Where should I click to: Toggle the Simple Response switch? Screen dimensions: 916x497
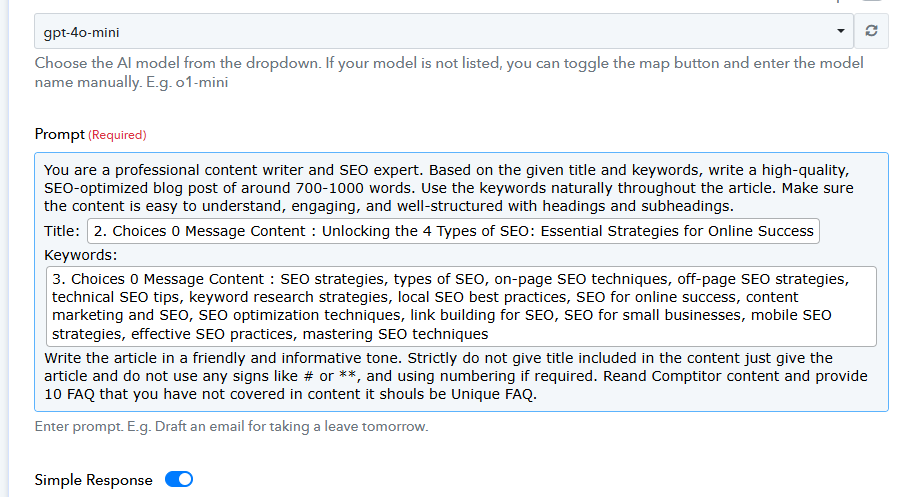pyautogui.click(x=179, y=479)
